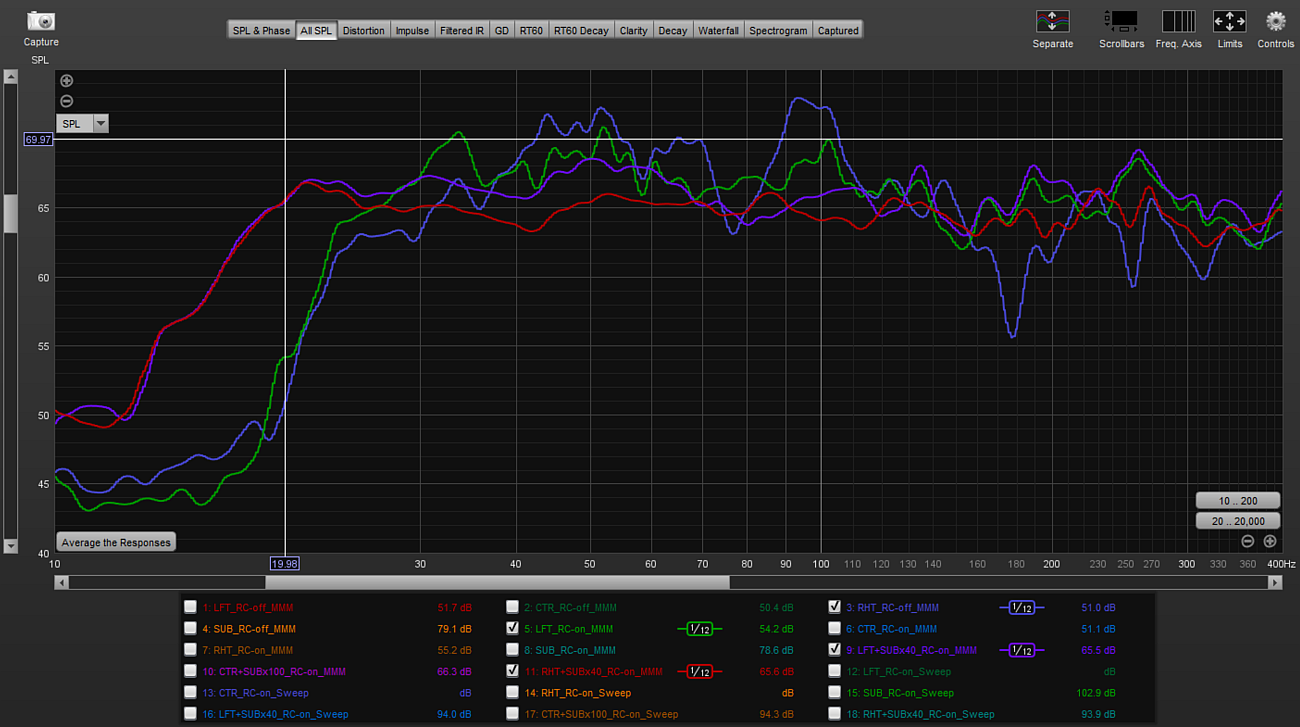The height and width of the screenshot is (727, 1300).
Task: Switch to the Distortion tab
Action: pyautogui.click(x=363, y=30)
